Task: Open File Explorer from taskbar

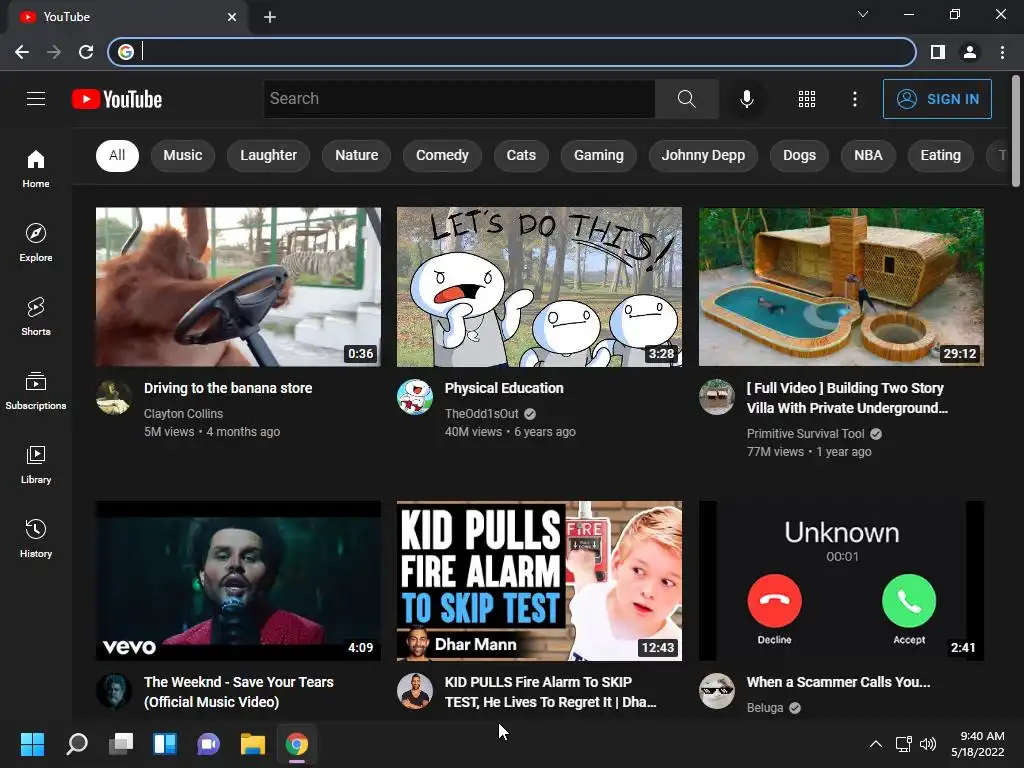Action: tap(253, 744)
